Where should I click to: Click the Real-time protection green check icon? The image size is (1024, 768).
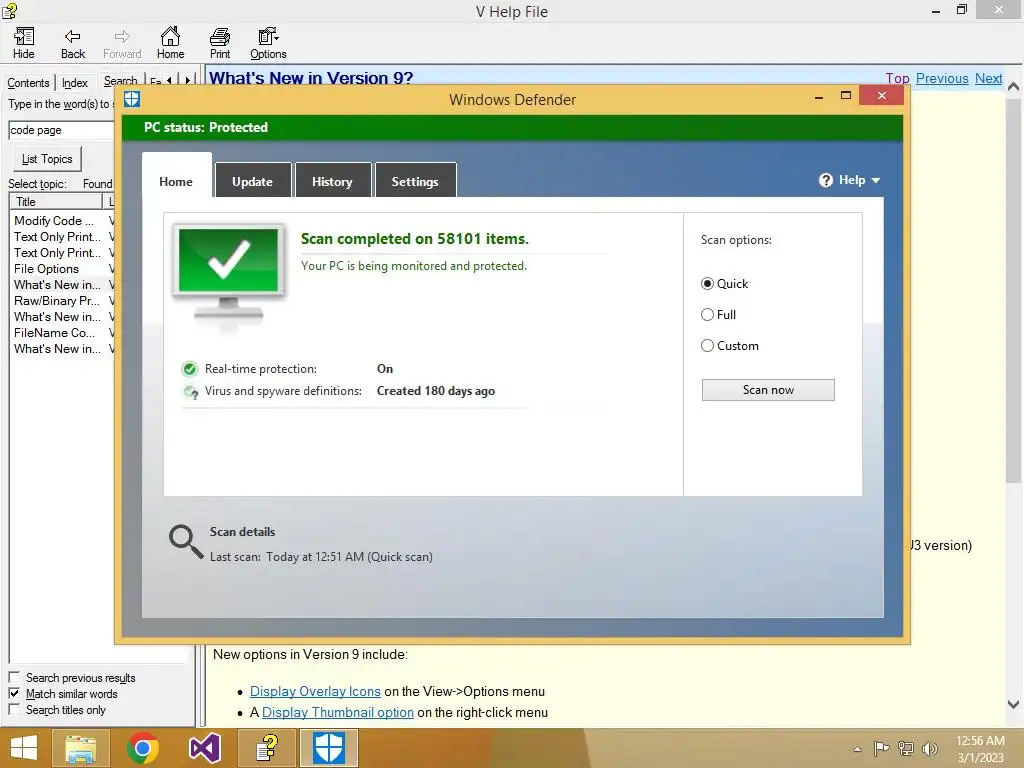189,369
